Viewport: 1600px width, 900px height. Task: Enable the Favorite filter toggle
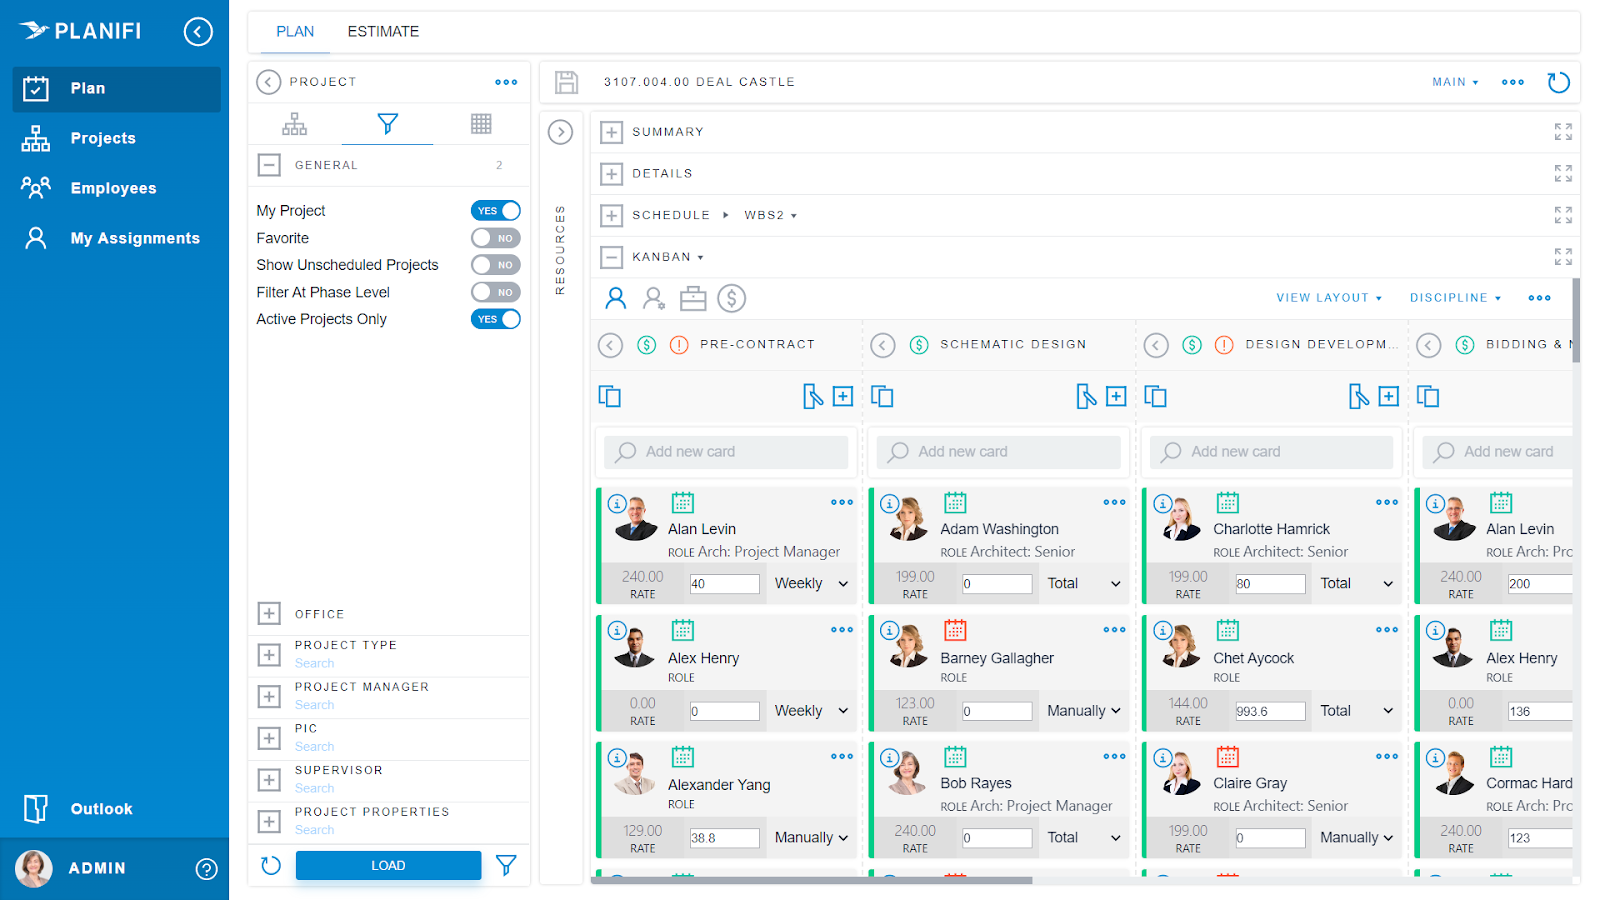[x=496, y=238]
